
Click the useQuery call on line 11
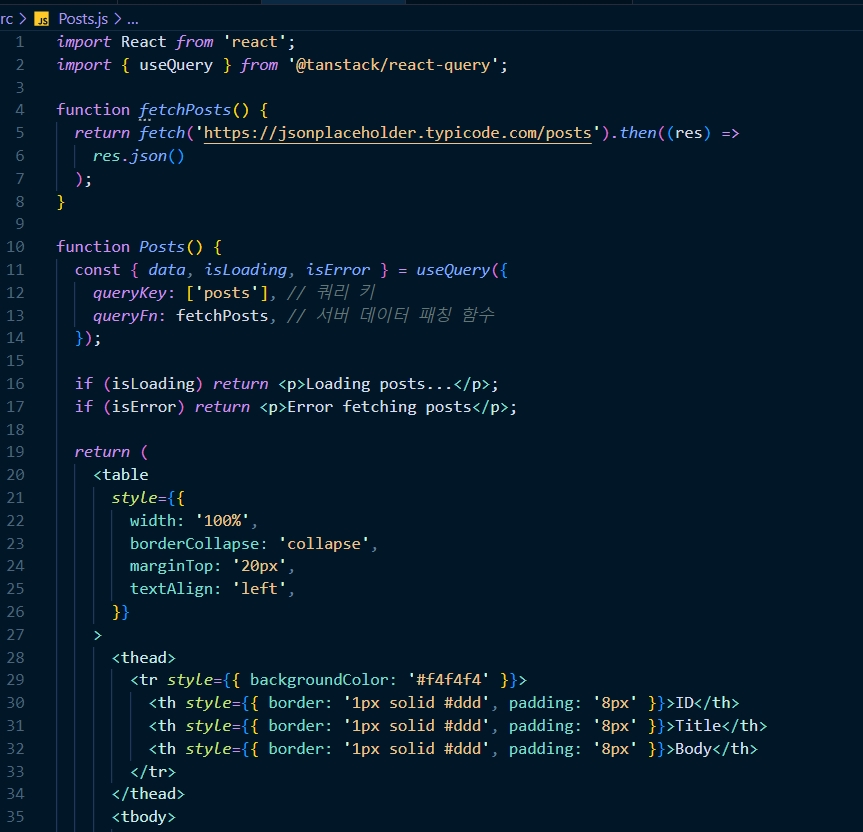click(x=453, y=270)
